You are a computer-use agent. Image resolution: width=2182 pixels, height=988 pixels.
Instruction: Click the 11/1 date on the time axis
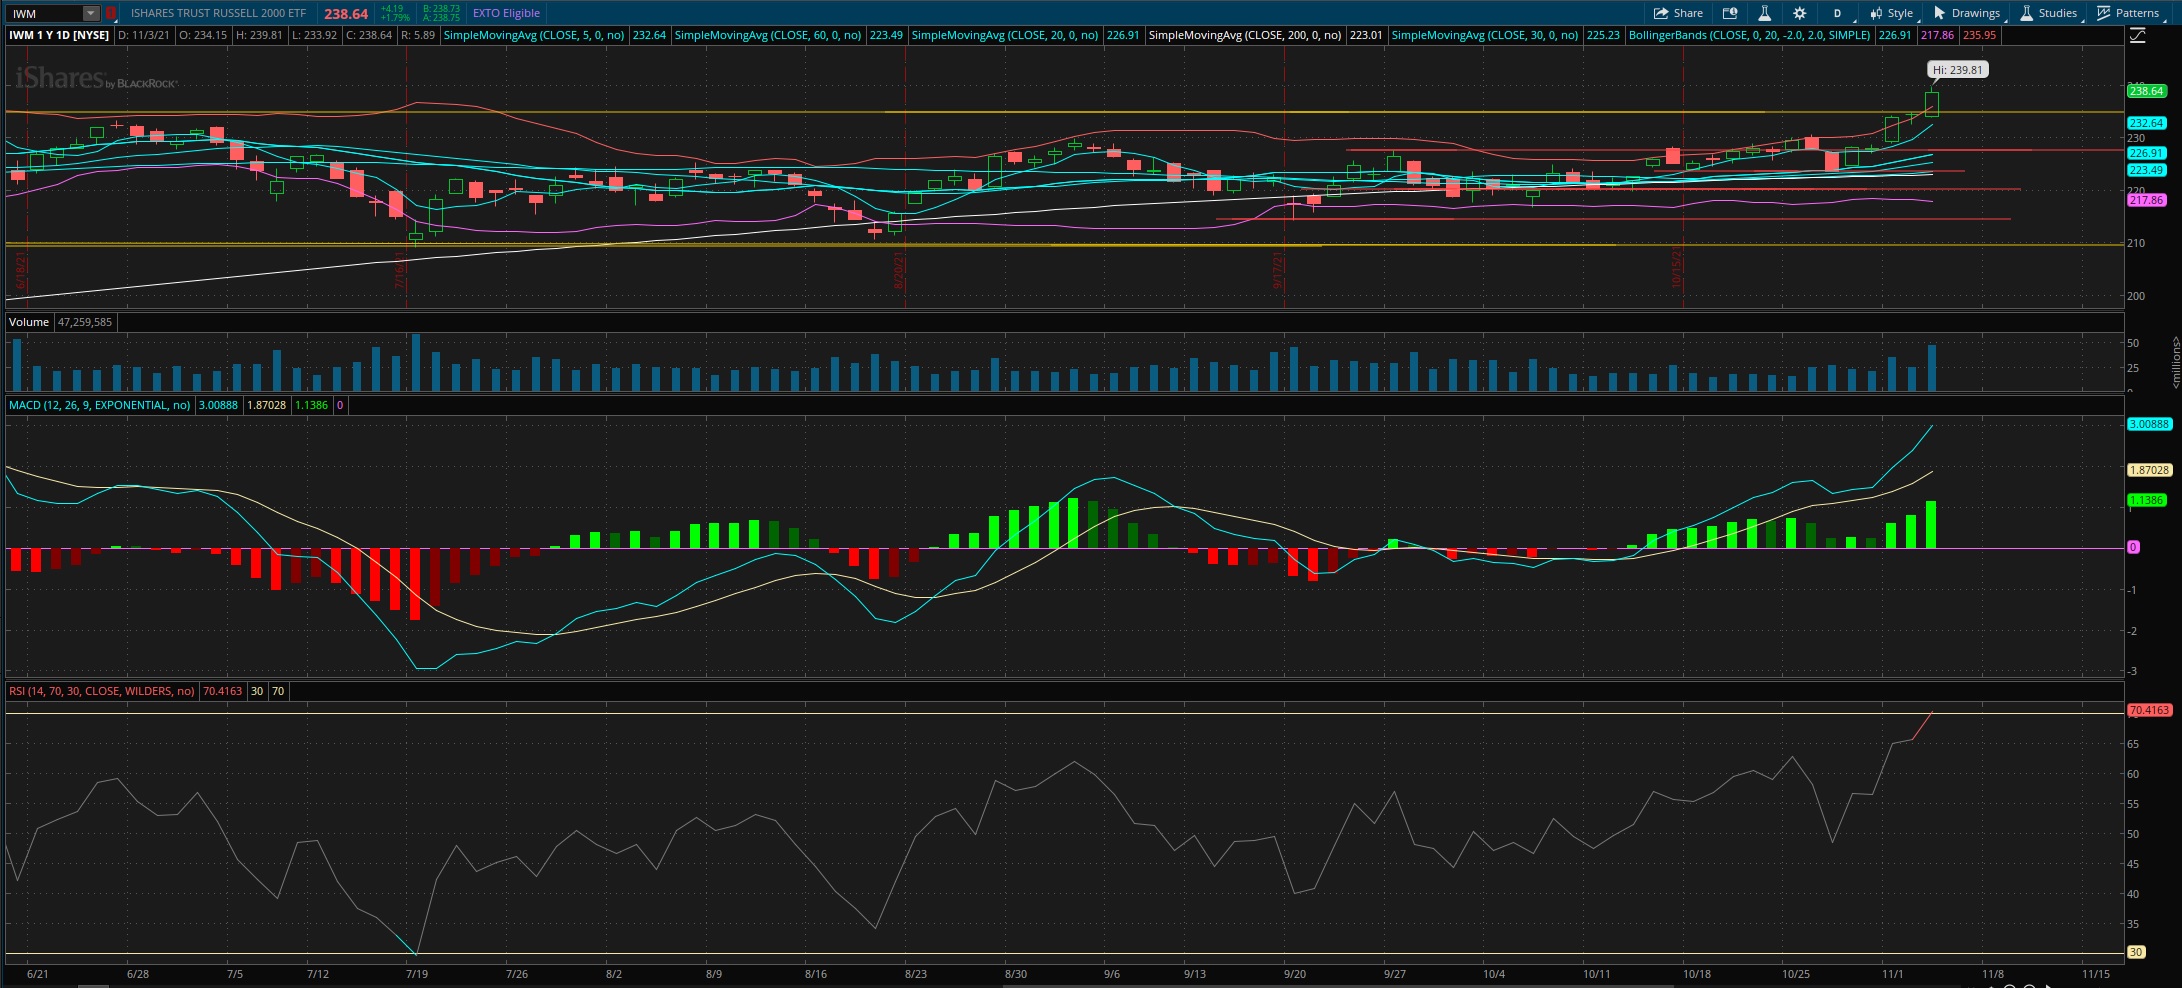(1892, 974)
